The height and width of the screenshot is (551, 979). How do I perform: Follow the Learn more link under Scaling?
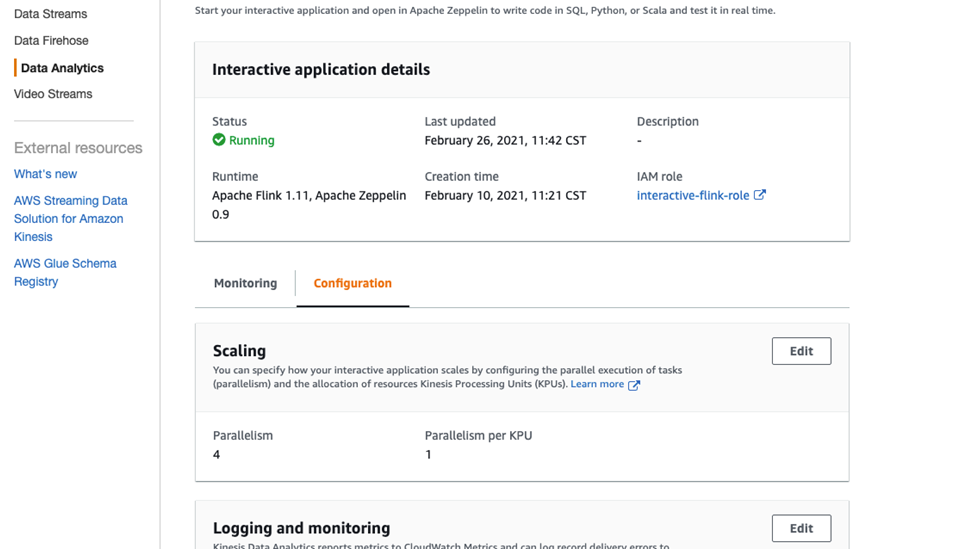pyautogui.click(x=597, y=385)
